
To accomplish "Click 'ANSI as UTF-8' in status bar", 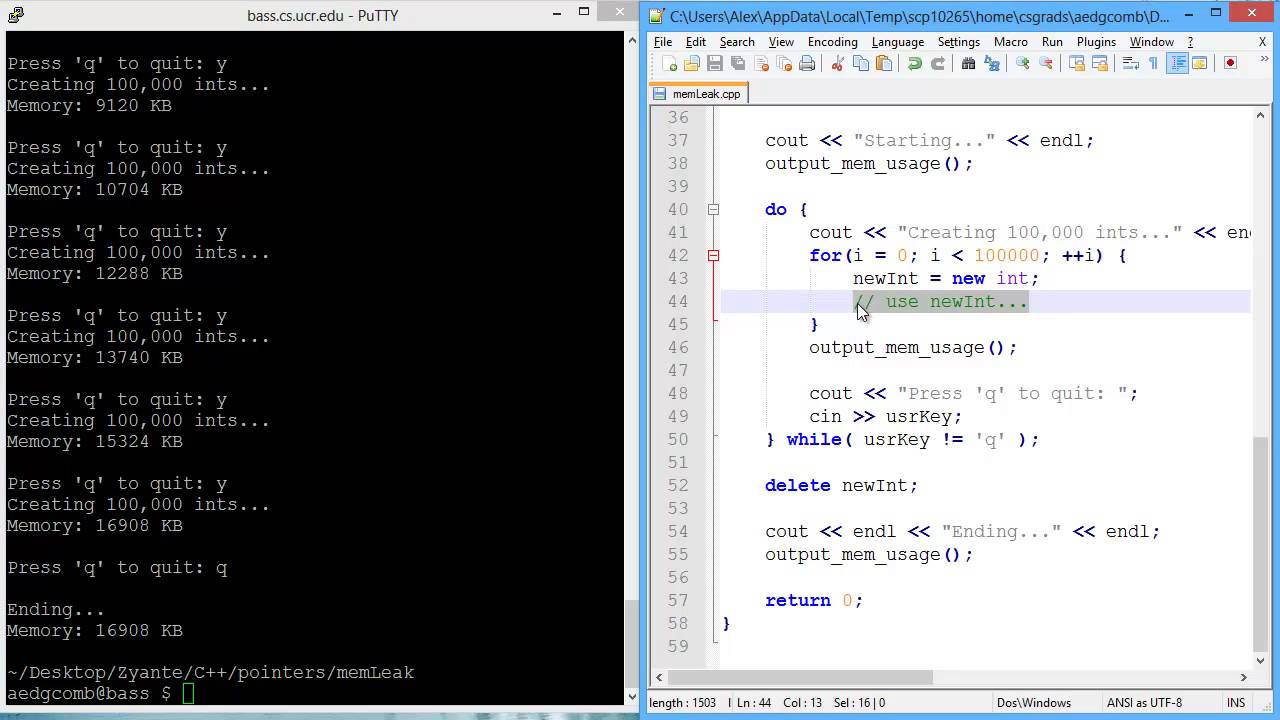I will (x=1144, y=703).
